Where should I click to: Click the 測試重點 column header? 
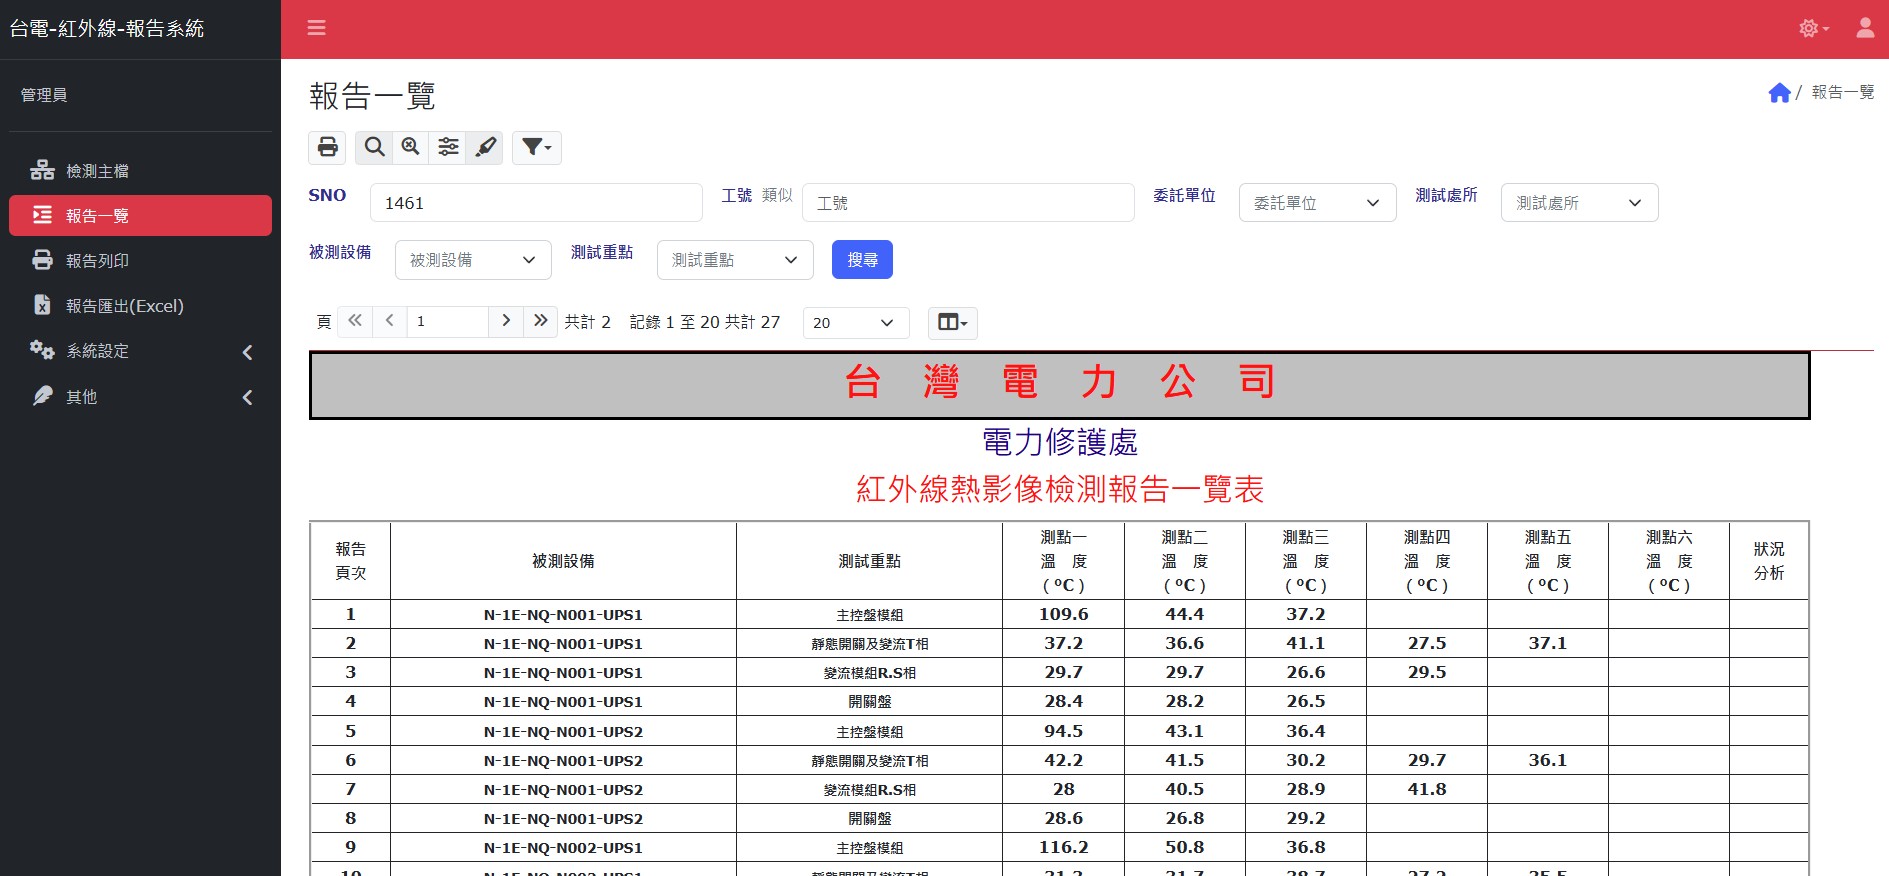(x=869, y=561)
